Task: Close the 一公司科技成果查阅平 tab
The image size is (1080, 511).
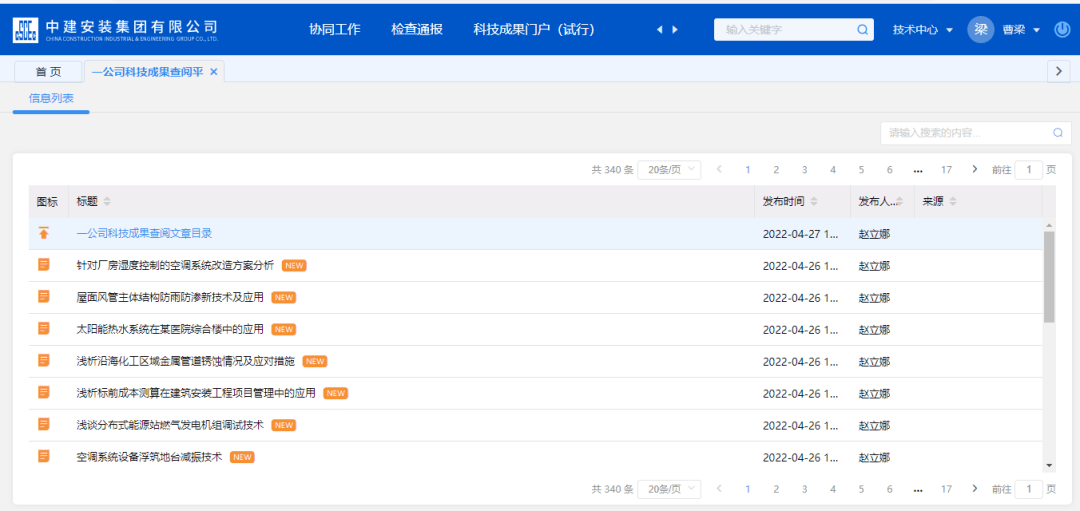Action: (213, 71)
